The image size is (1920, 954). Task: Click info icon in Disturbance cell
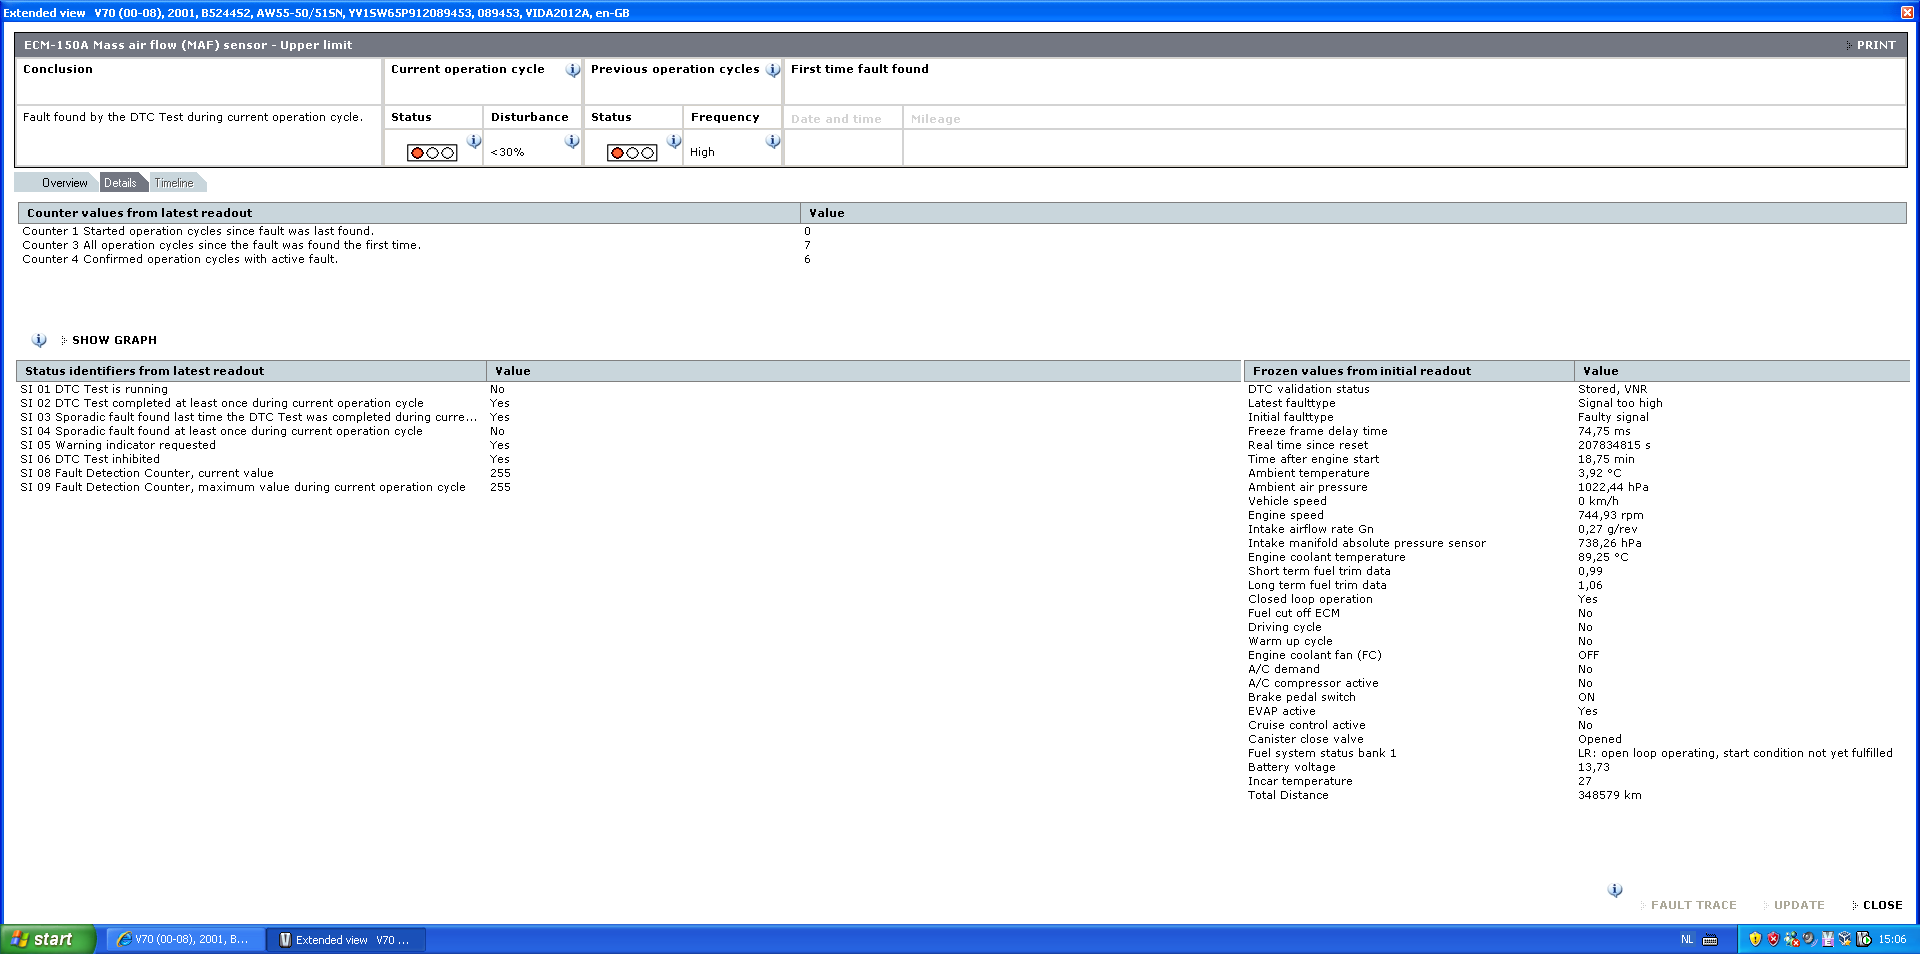[x=572, y=141]
